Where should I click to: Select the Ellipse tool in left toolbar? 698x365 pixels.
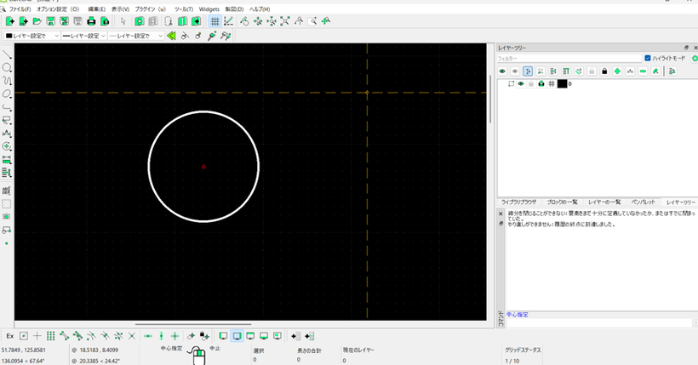point(7,94)
